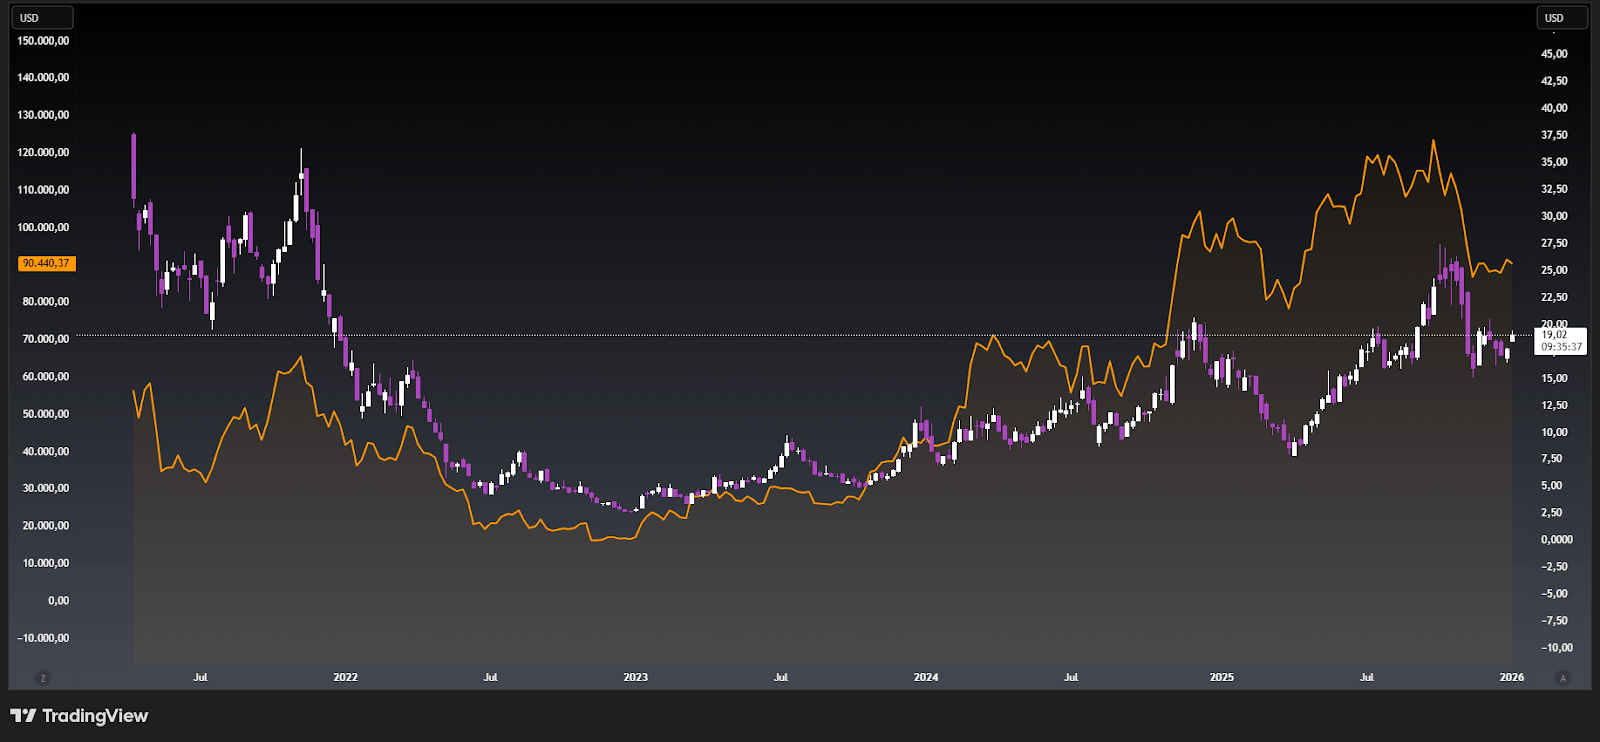The height and width of the screenshot is (742, 1600).
Task: Click the 2022 time axis label
Action: pyautogui.click(x=345, y=677)
